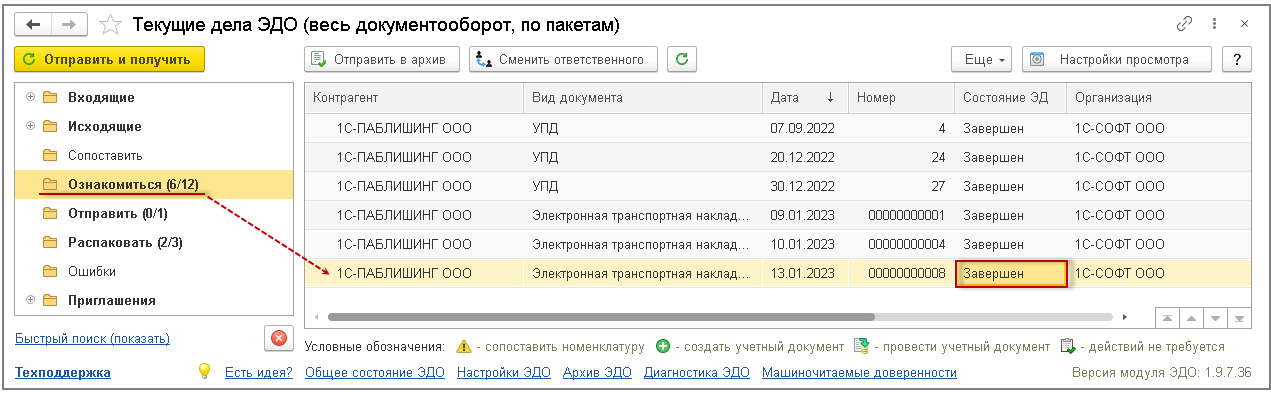Click scrollbar right arrow under the table

click(x=1125, y=317)
